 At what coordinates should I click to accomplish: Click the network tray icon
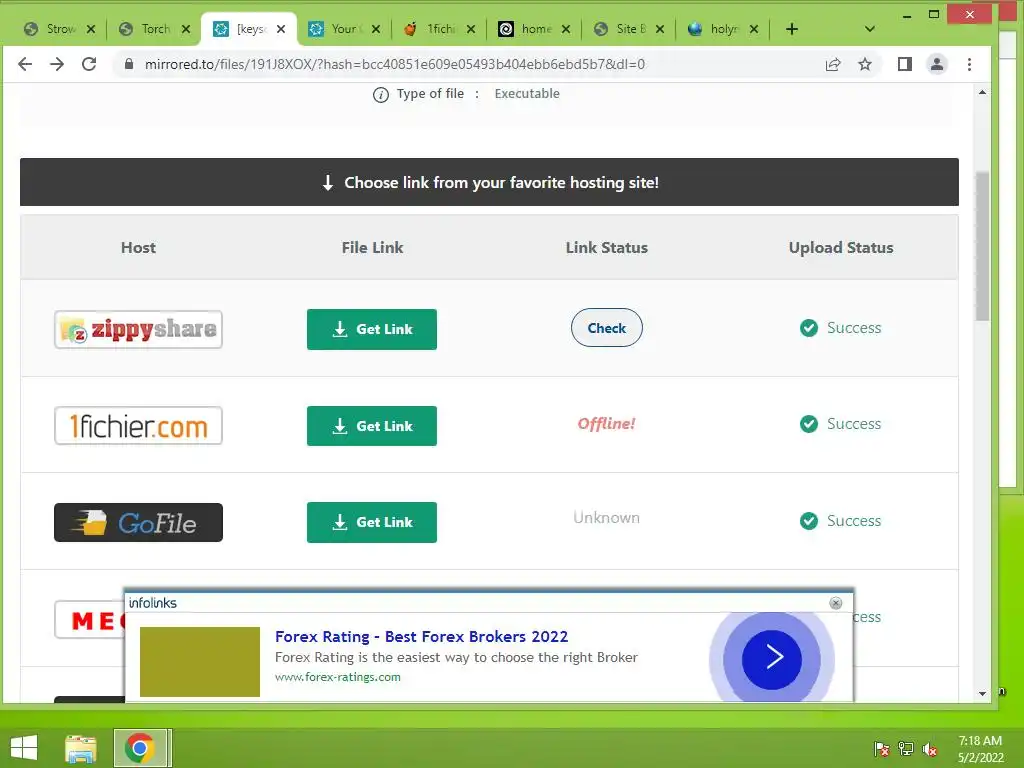click(906, 748)
